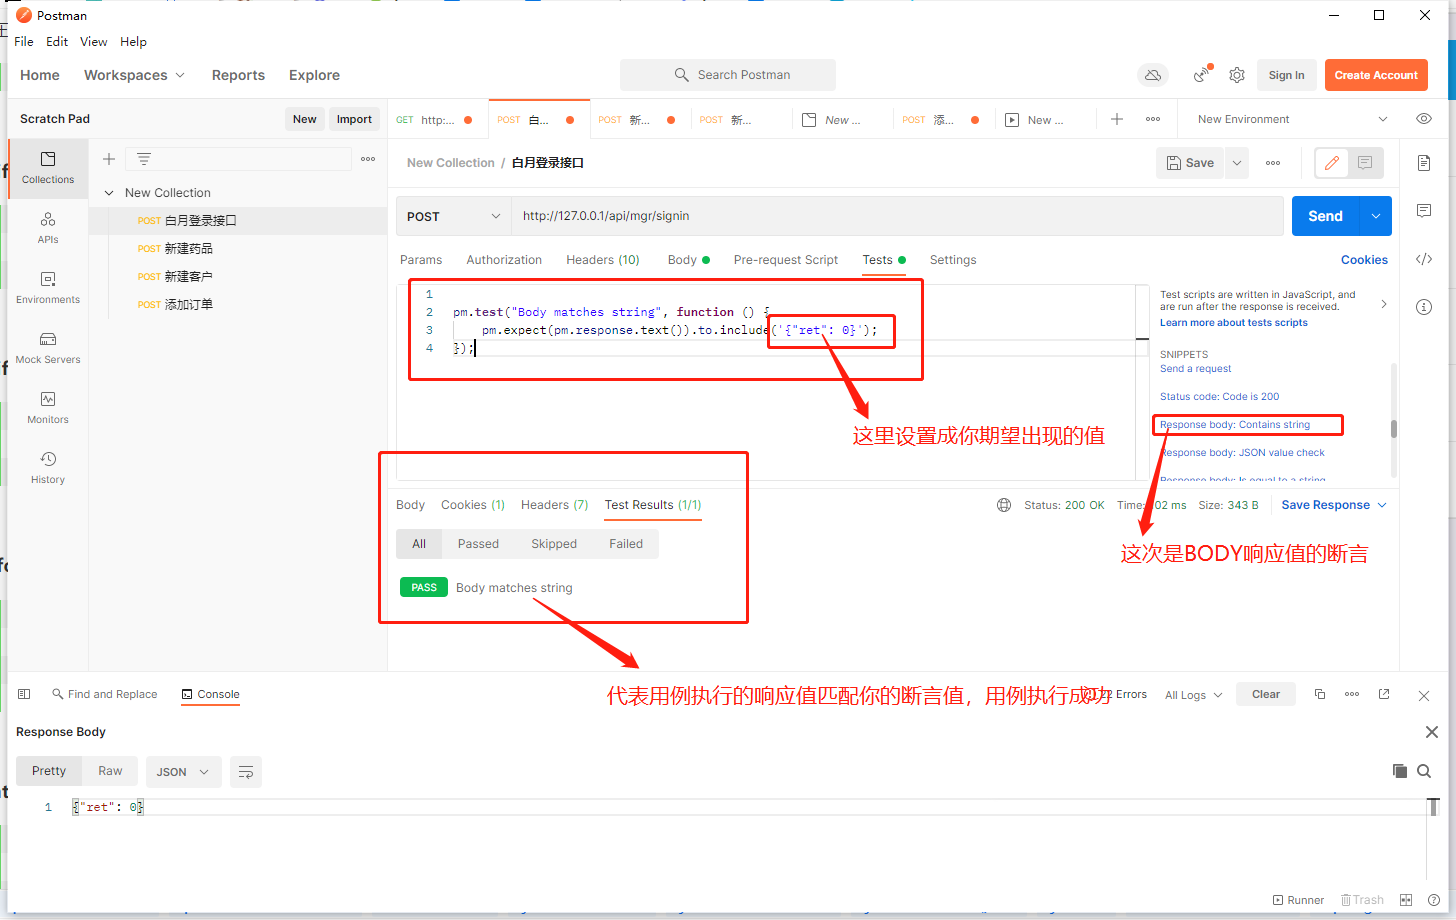Click the environment quick look eye icon
The width and height of the screenshot is (1456, 920).
point(1424,119)
